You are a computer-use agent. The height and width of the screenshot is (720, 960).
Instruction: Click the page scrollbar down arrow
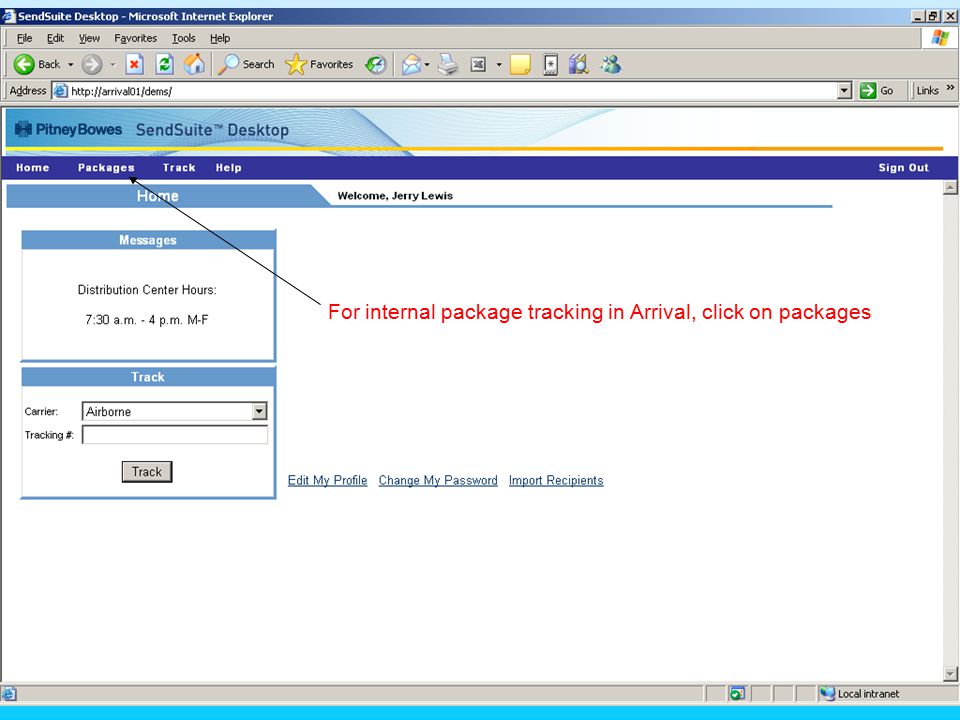(x=950, y=673)
